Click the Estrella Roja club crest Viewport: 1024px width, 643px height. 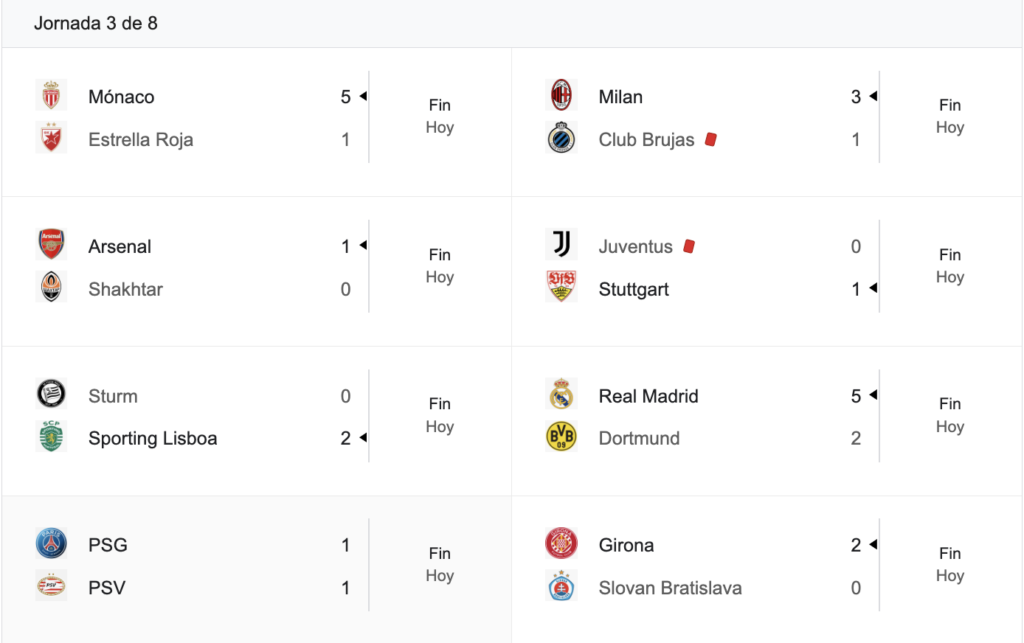[51, 138]
